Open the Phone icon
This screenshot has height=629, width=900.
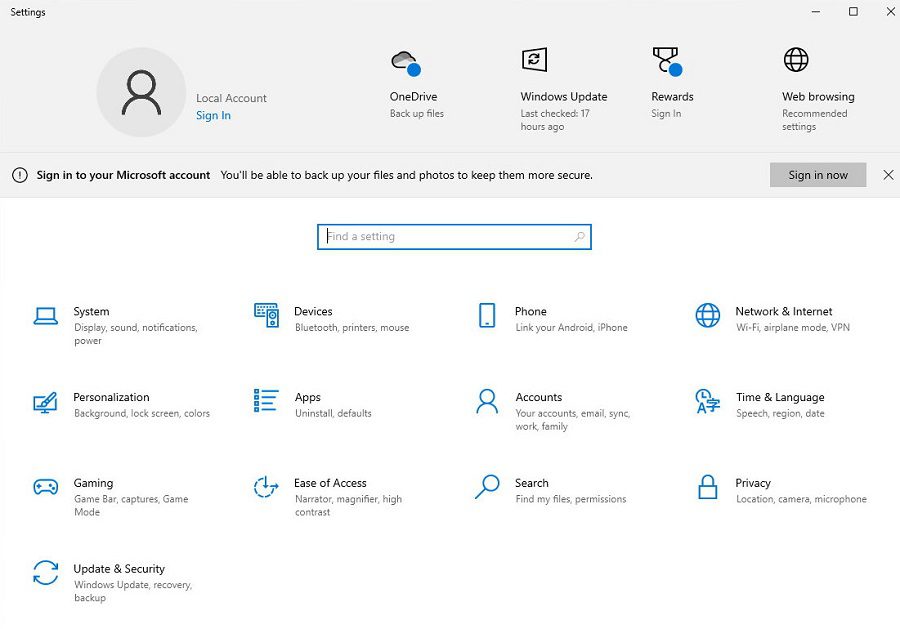click(487, 315)
